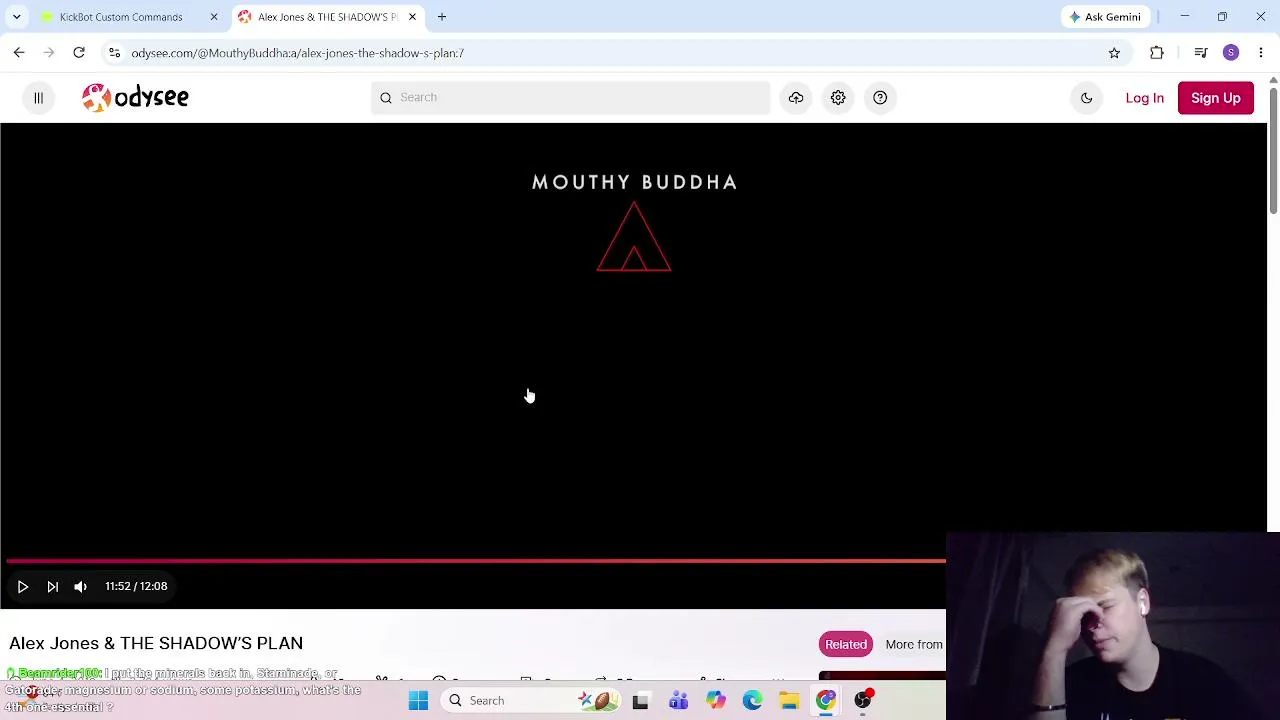The height and width of the screenshot is (720, 1280).
Task: Open Google Chrome taskbar icon
Action: (x=826, y=701)
